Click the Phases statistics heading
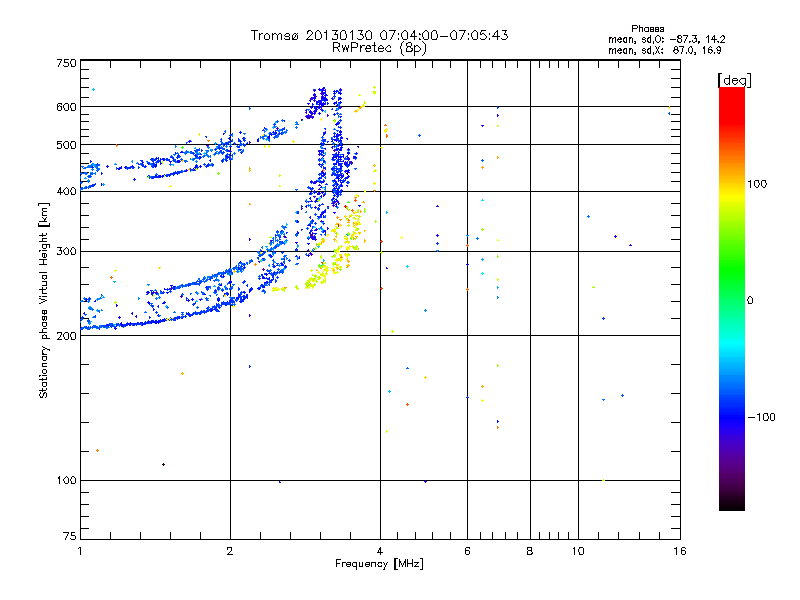This screenshot has width=800, height=600. point(647,29)
